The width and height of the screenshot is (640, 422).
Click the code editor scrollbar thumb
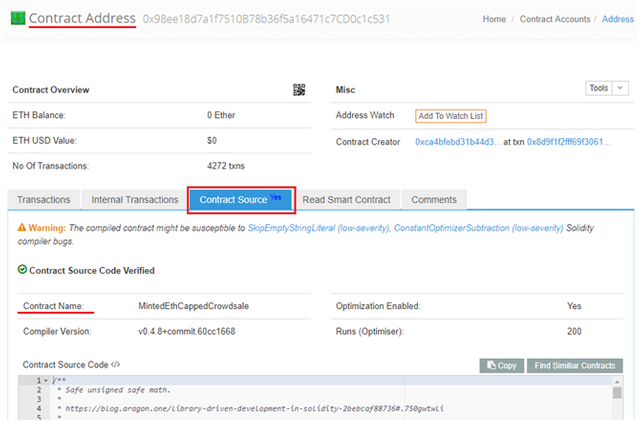point(617,393)
